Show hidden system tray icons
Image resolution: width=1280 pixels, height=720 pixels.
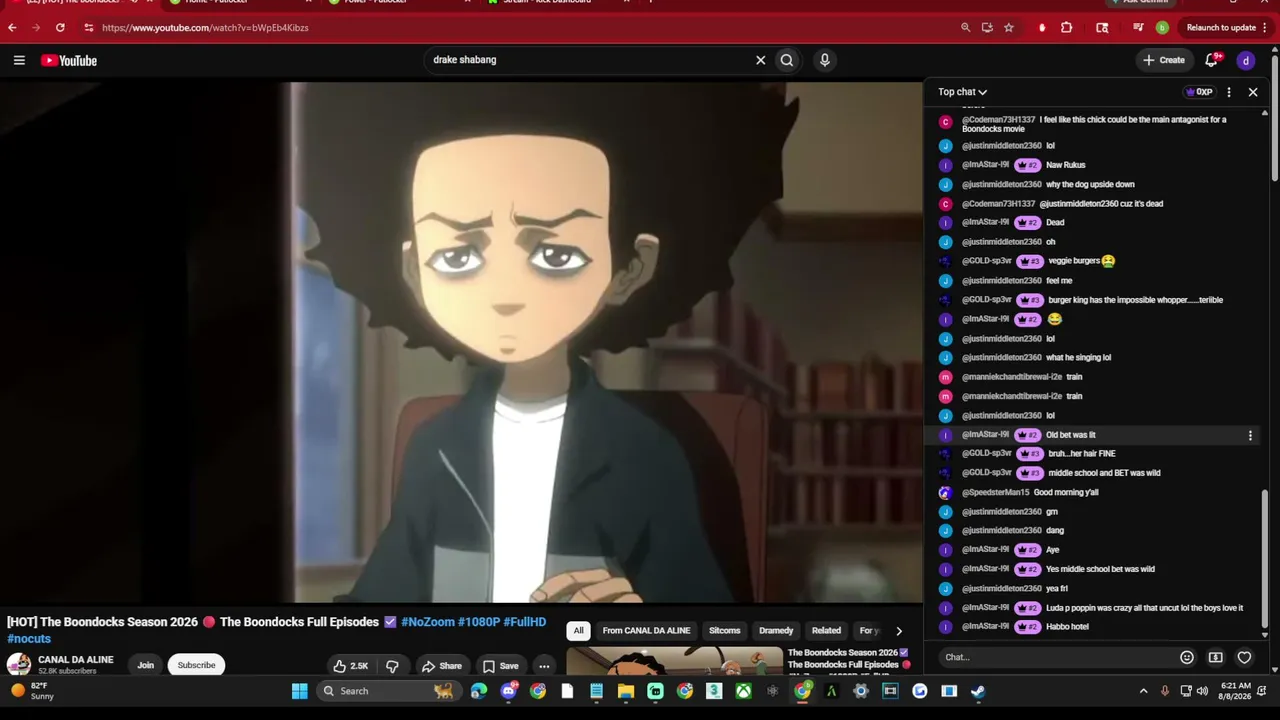click(x=1143, y=691)
